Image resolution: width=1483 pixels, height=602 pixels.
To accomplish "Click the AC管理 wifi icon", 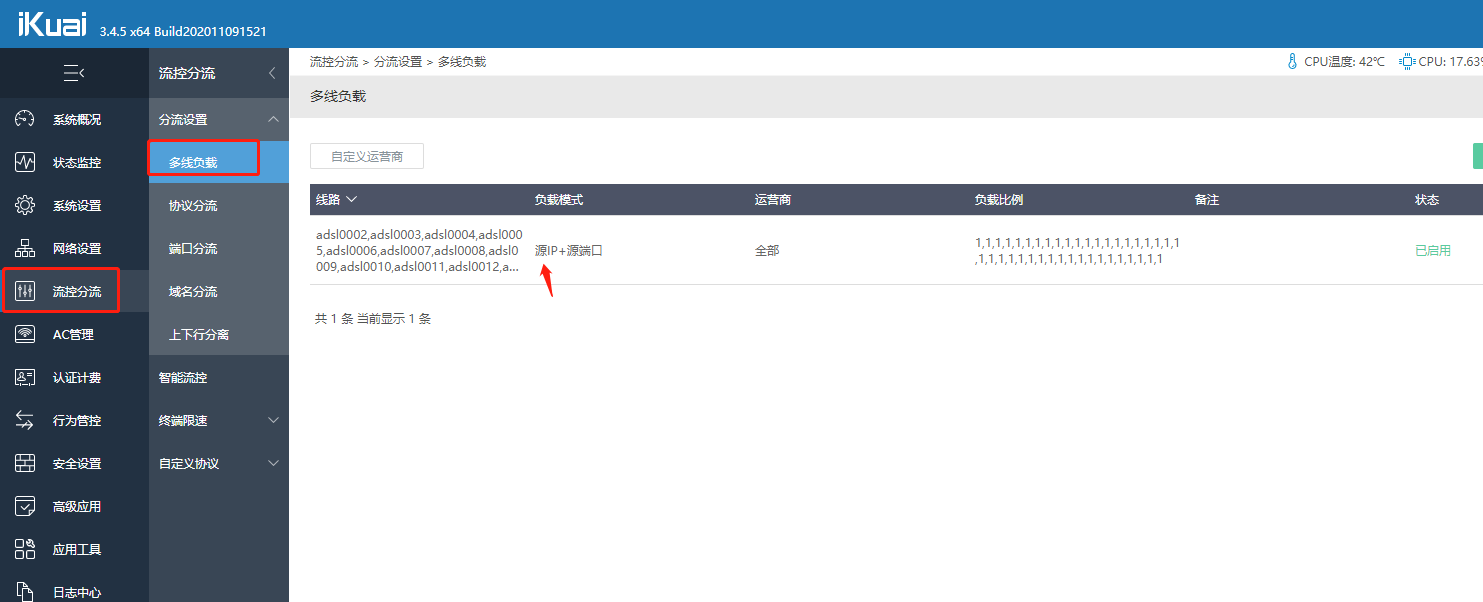I will tap(25, 334).
